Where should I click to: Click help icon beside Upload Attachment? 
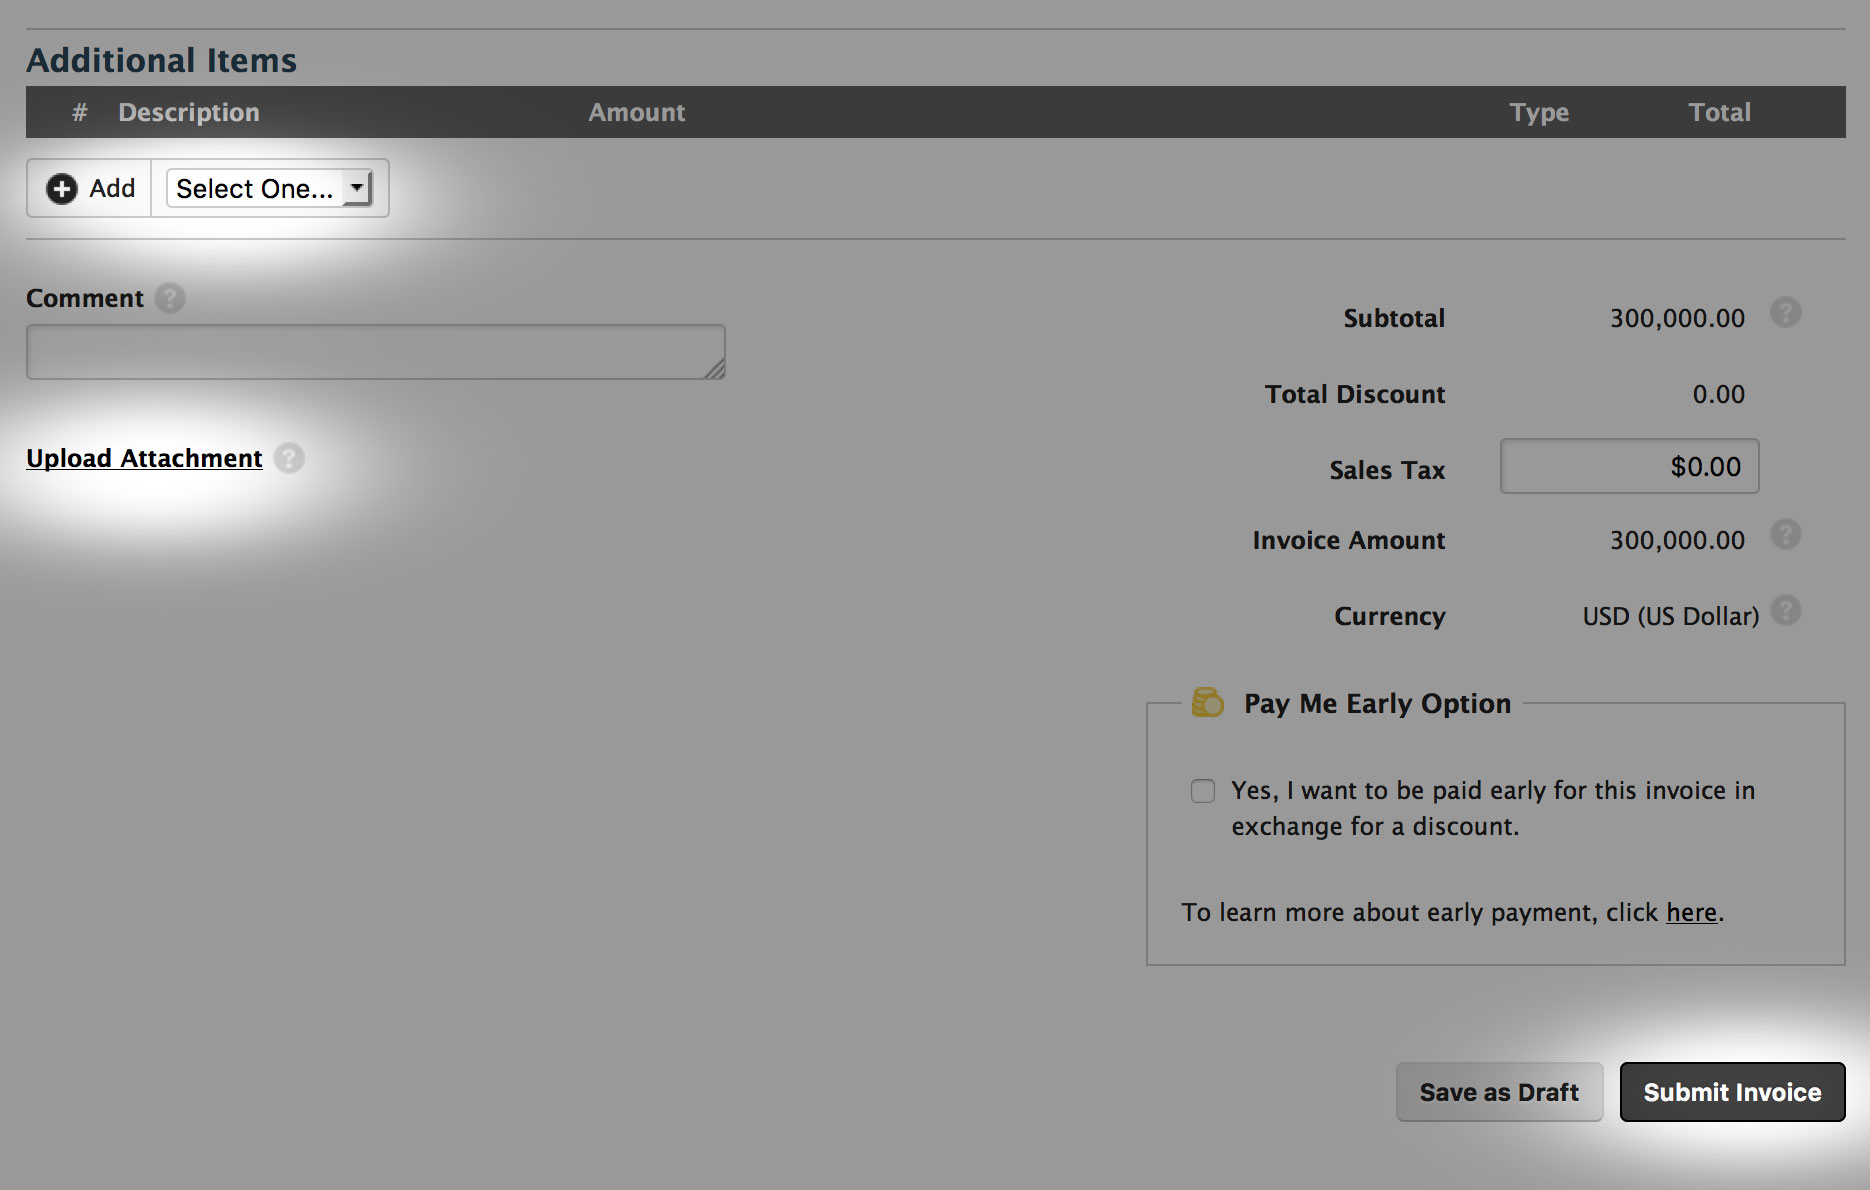(289, 458)
